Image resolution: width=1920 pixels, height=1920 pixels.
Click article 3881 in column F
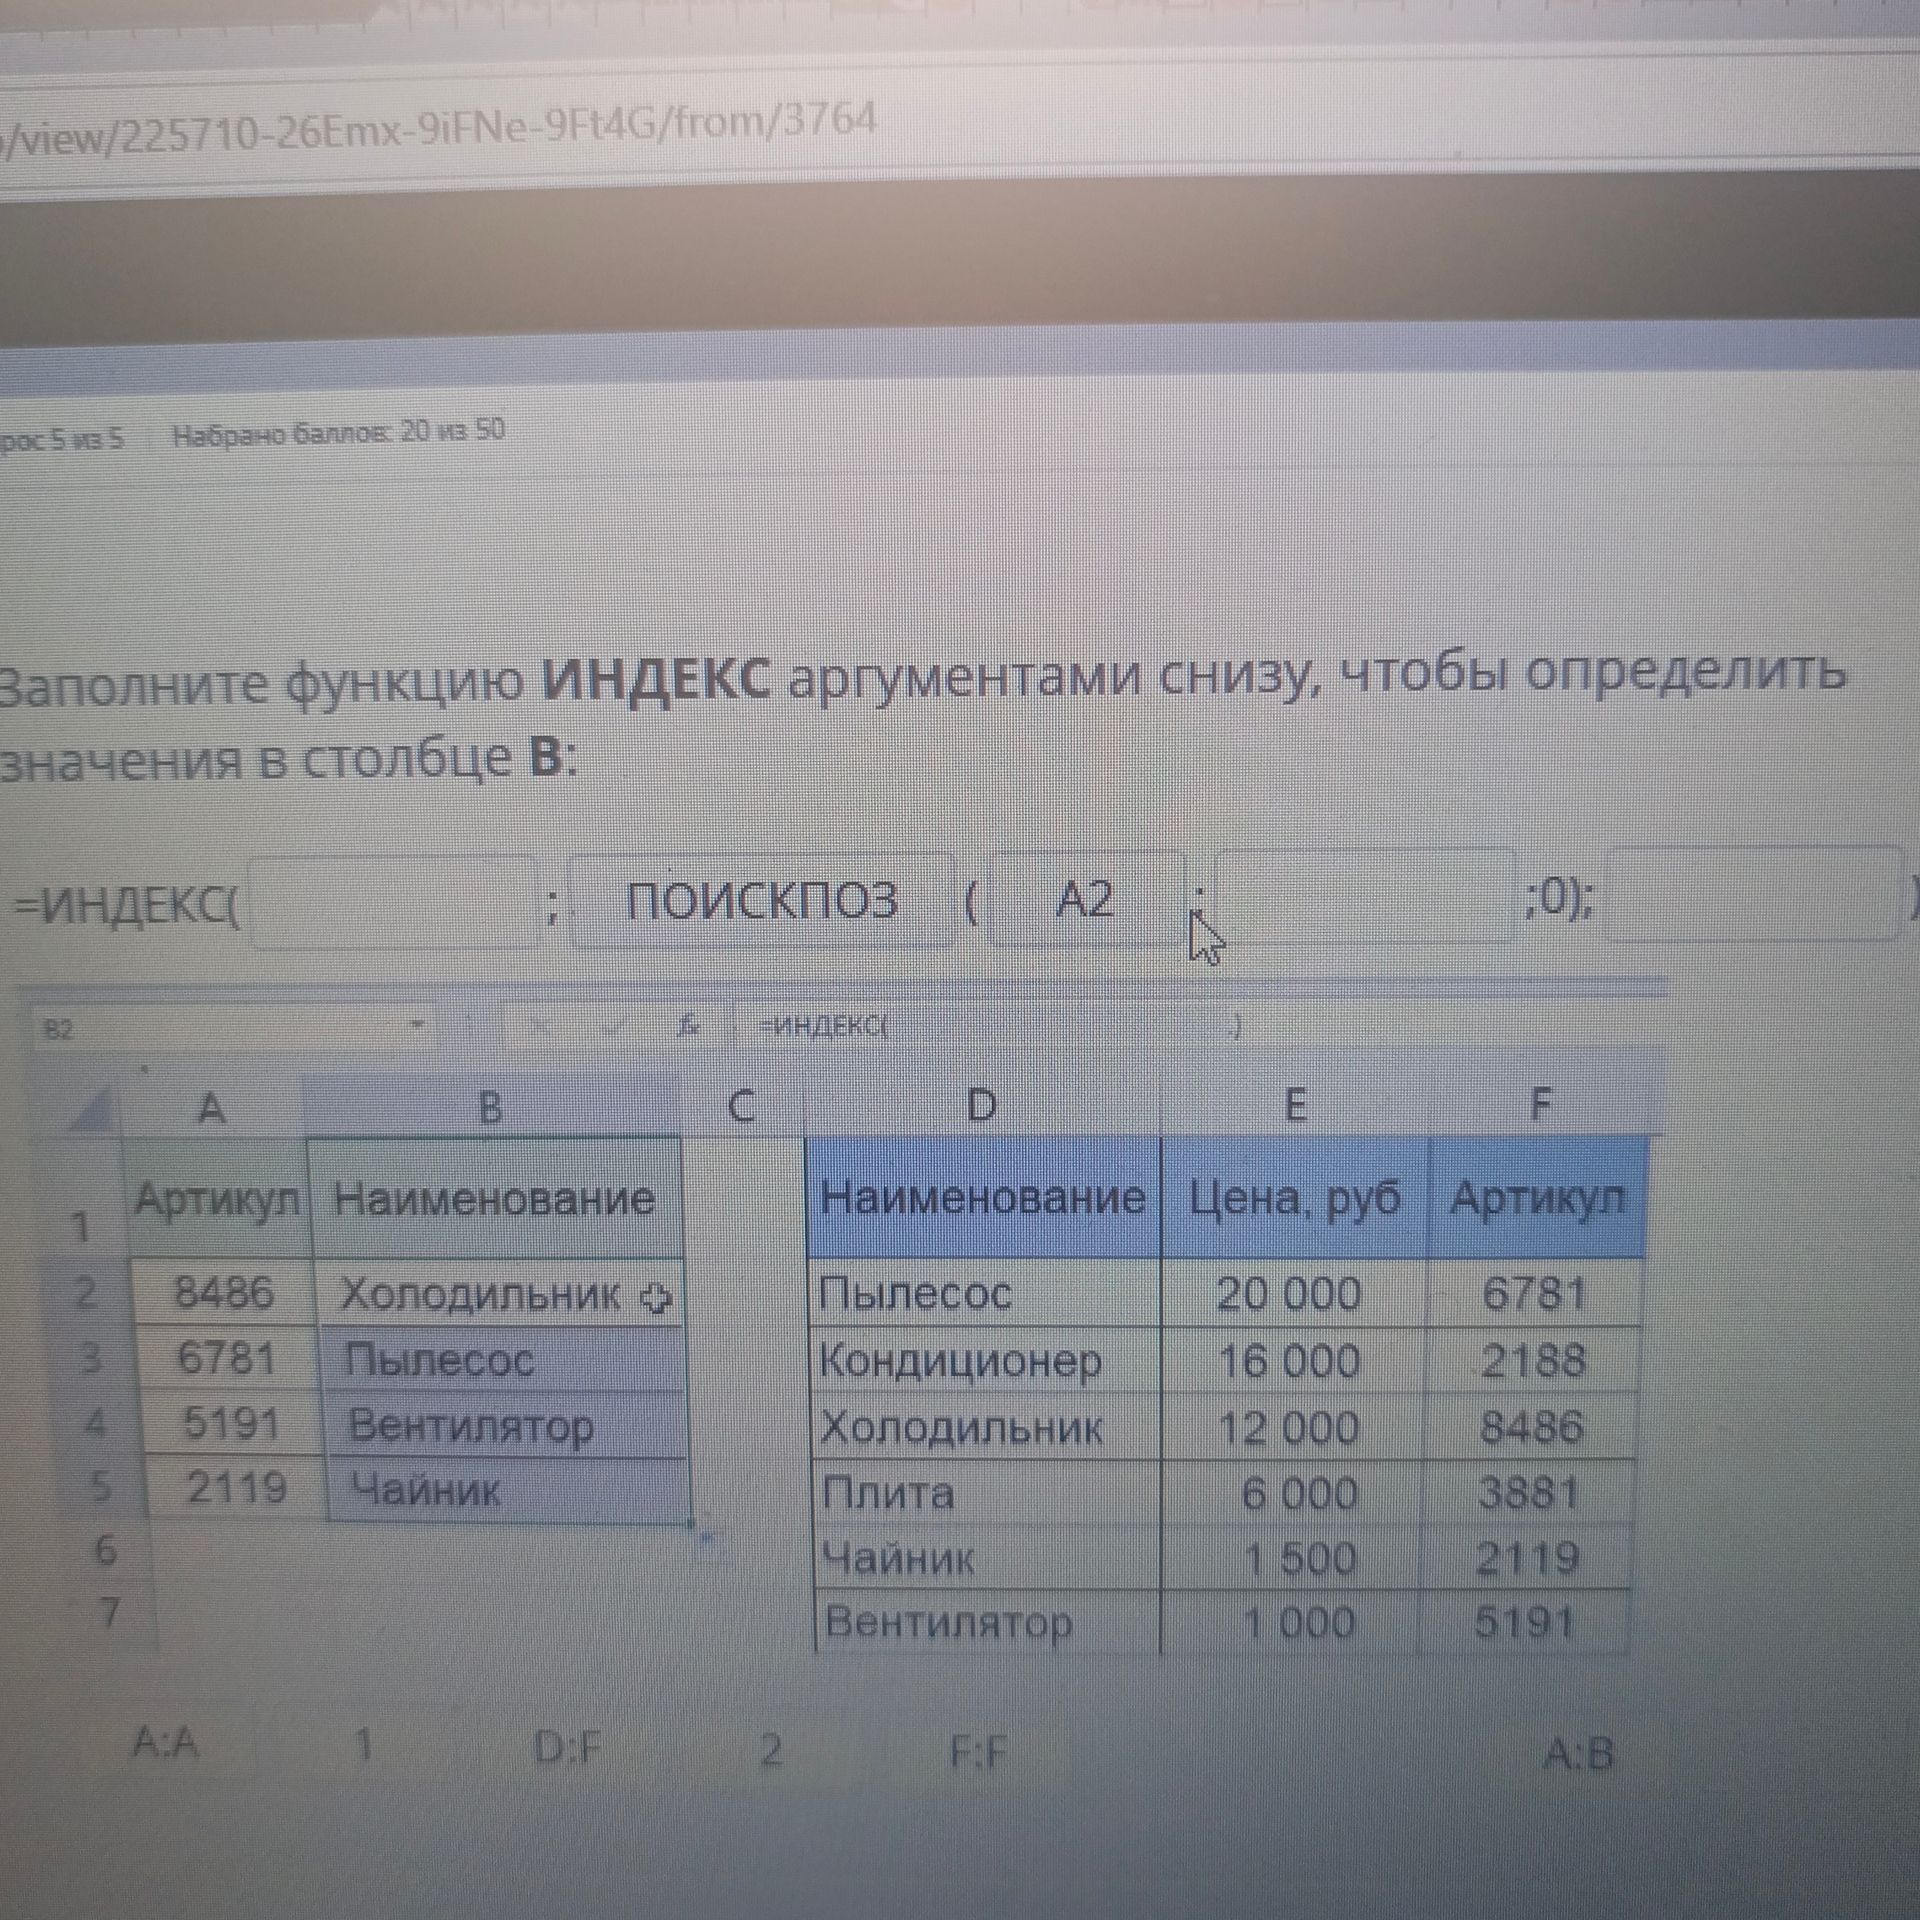[x=1528, y=1492]
